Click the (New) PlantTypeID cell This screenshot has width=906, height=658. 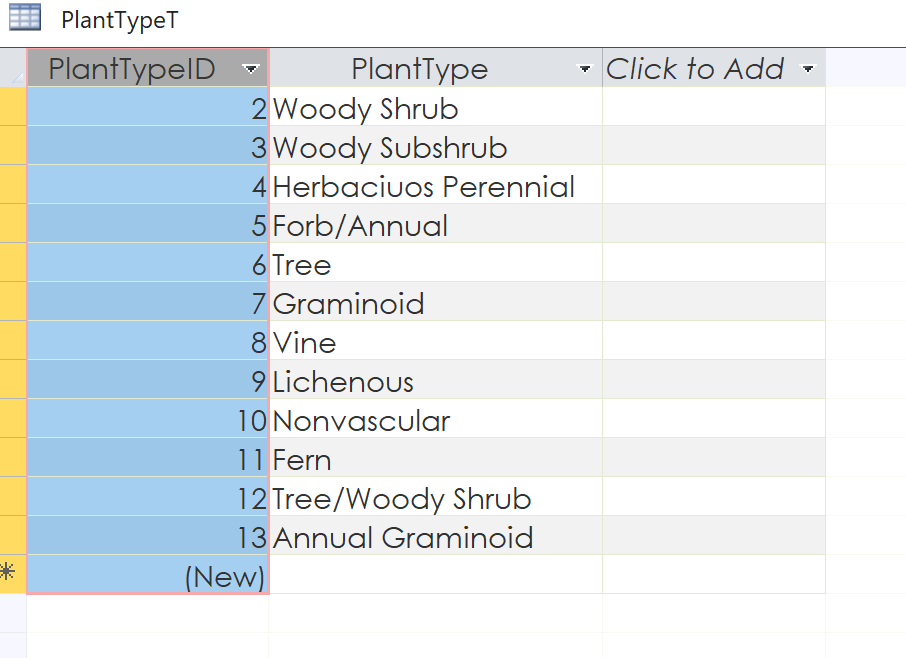click(x=147, y=574)
